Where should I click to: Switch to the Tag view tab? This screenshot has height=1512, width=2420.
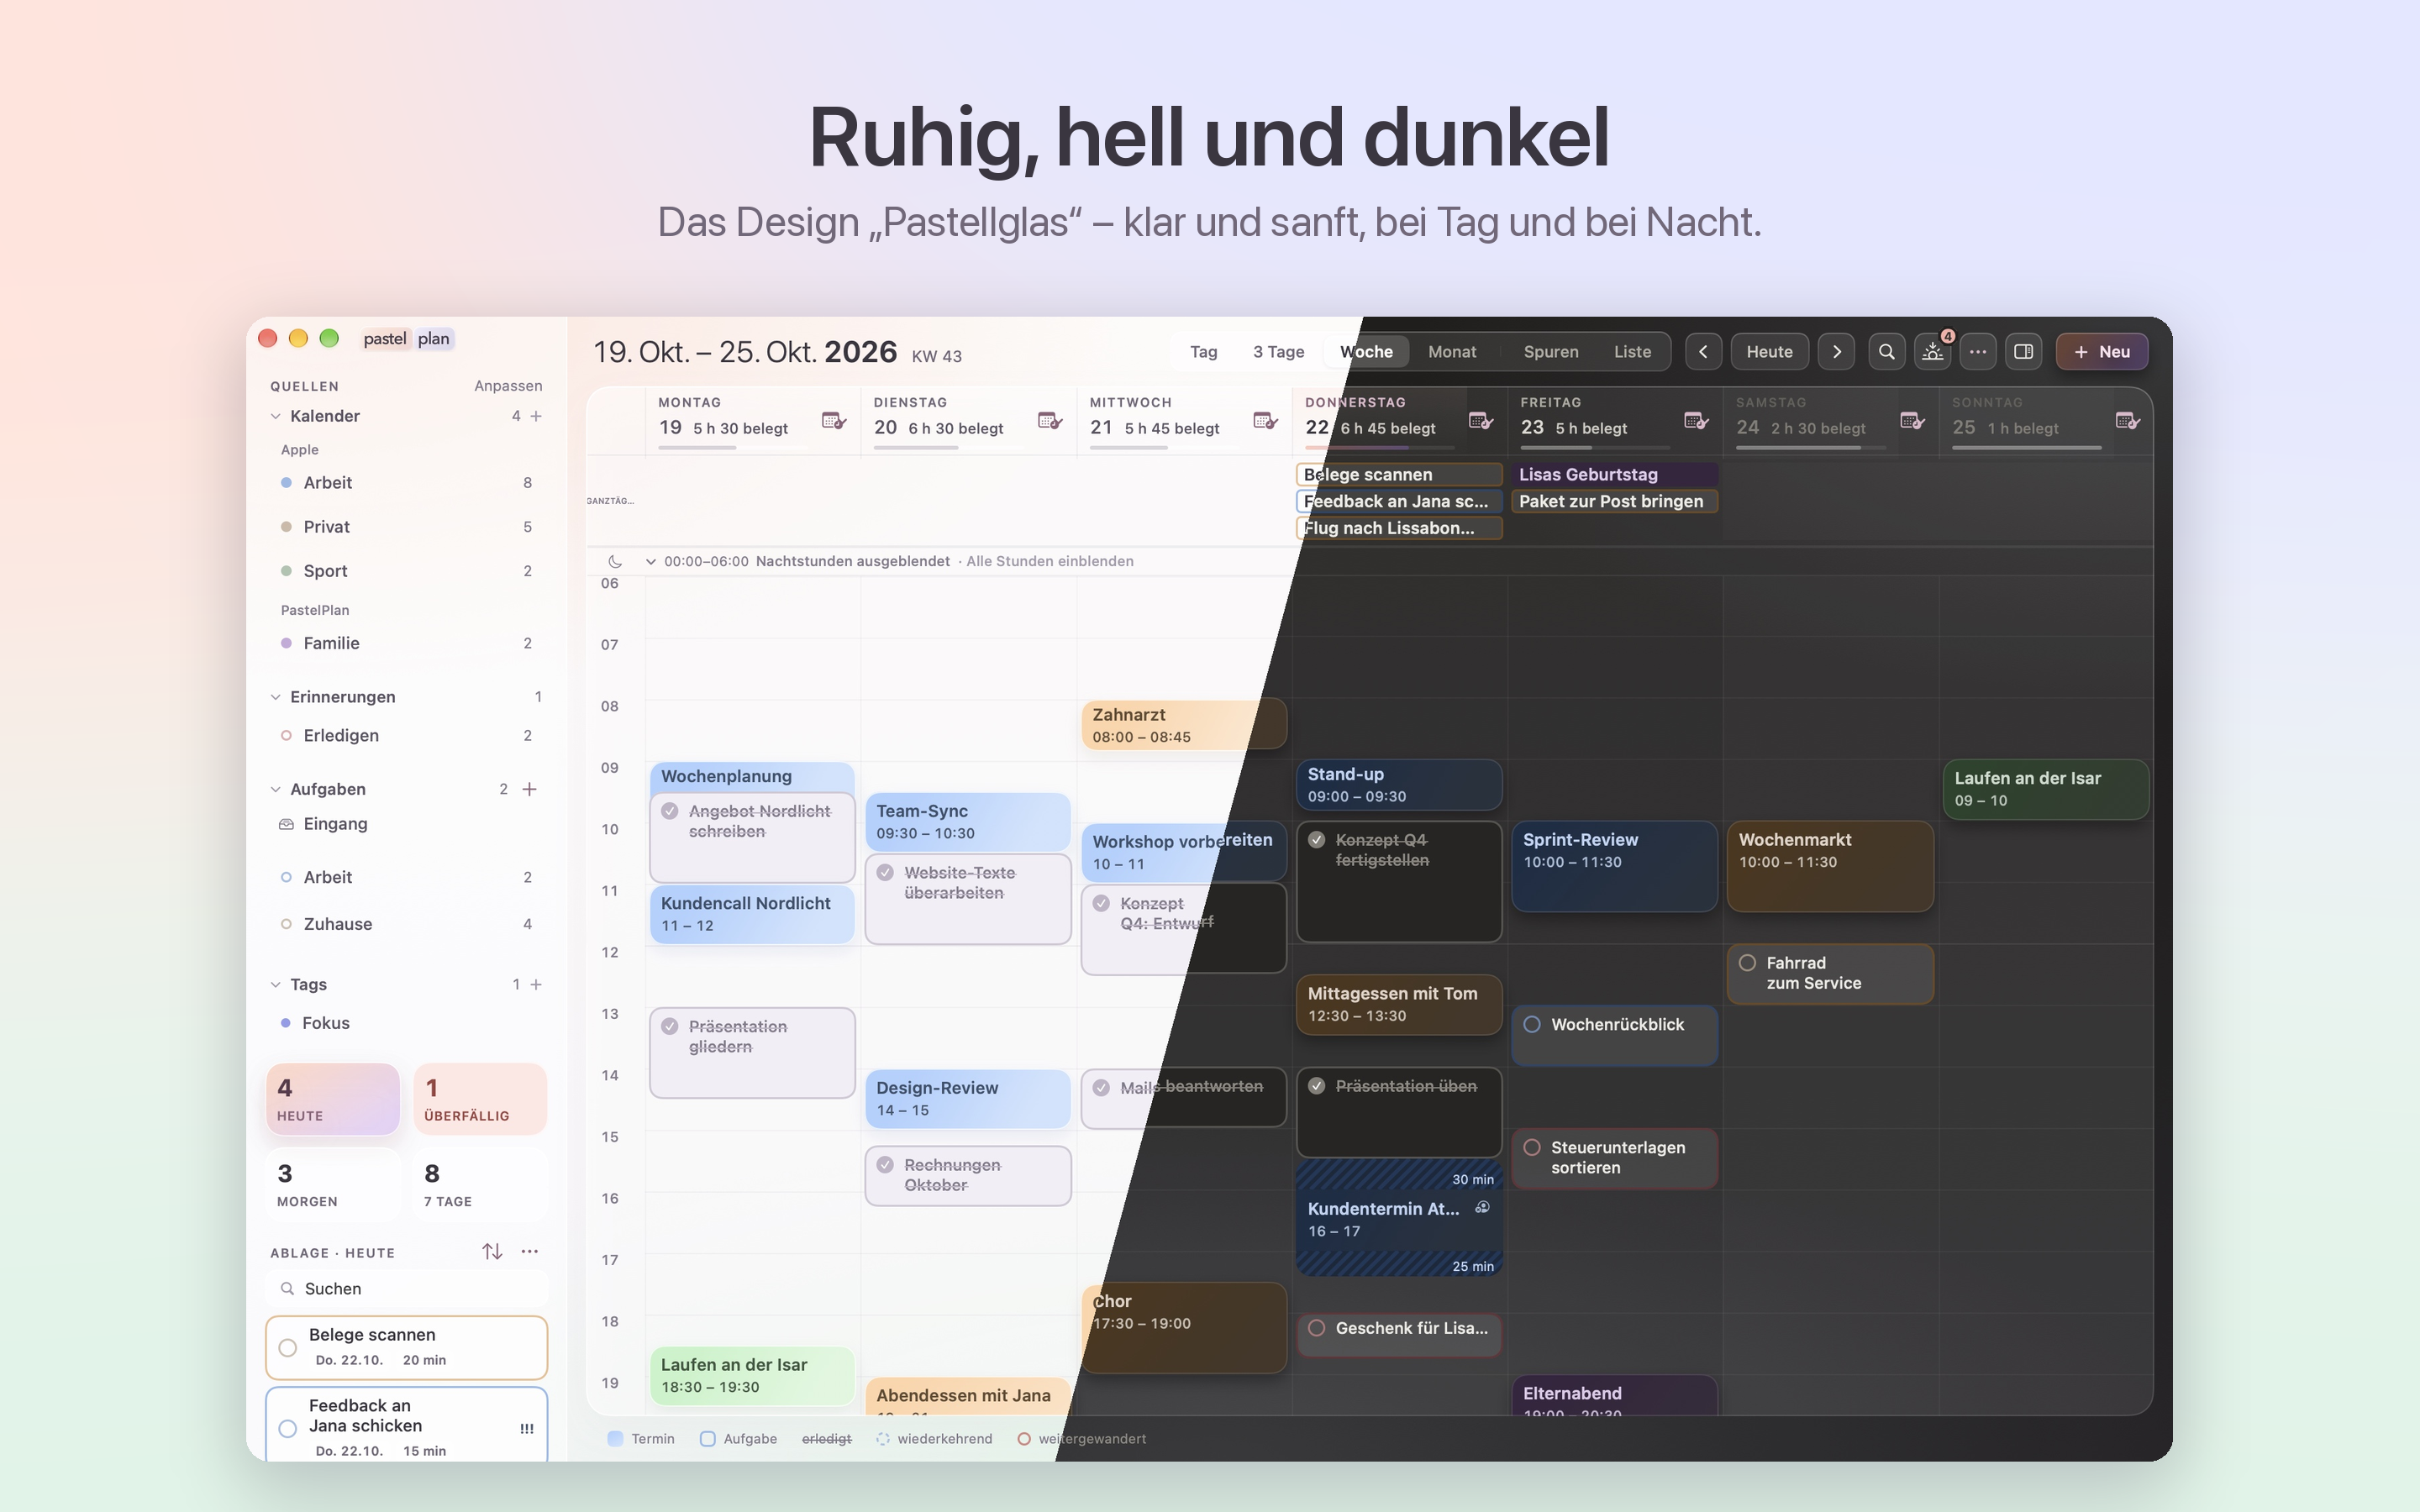(1203, 352)
